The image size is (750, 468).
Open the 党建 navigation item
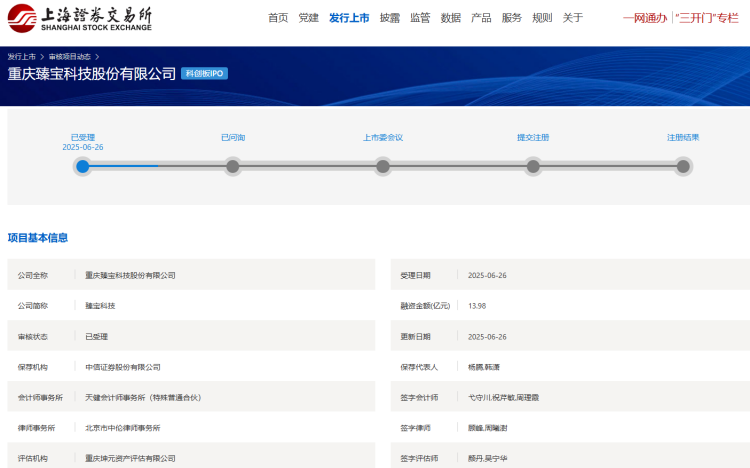tap(308, 18)
